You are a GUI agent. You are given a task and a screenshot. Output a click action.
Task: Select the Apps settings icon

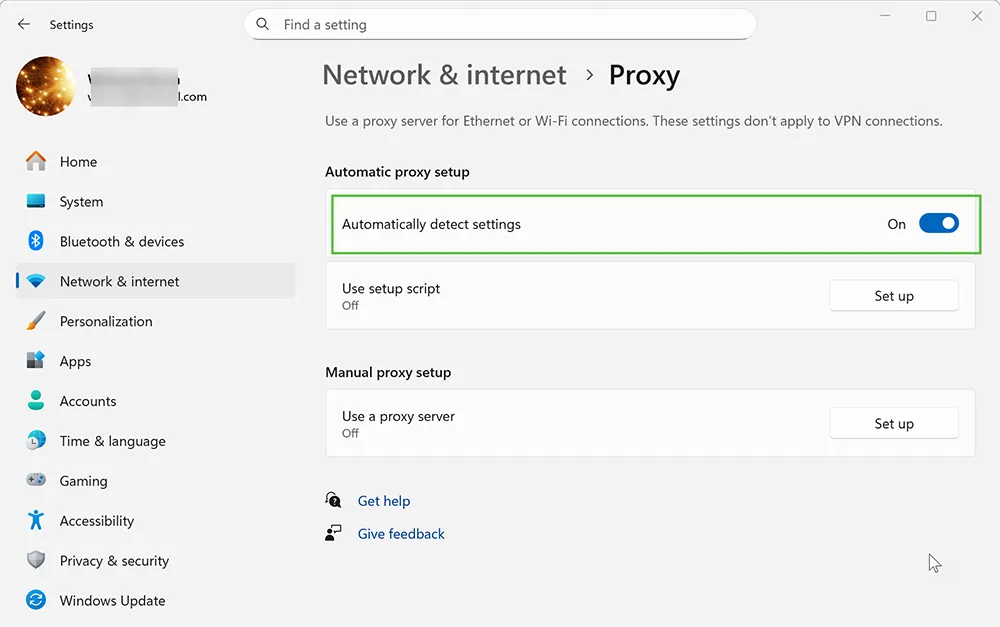tap(35, 361)
